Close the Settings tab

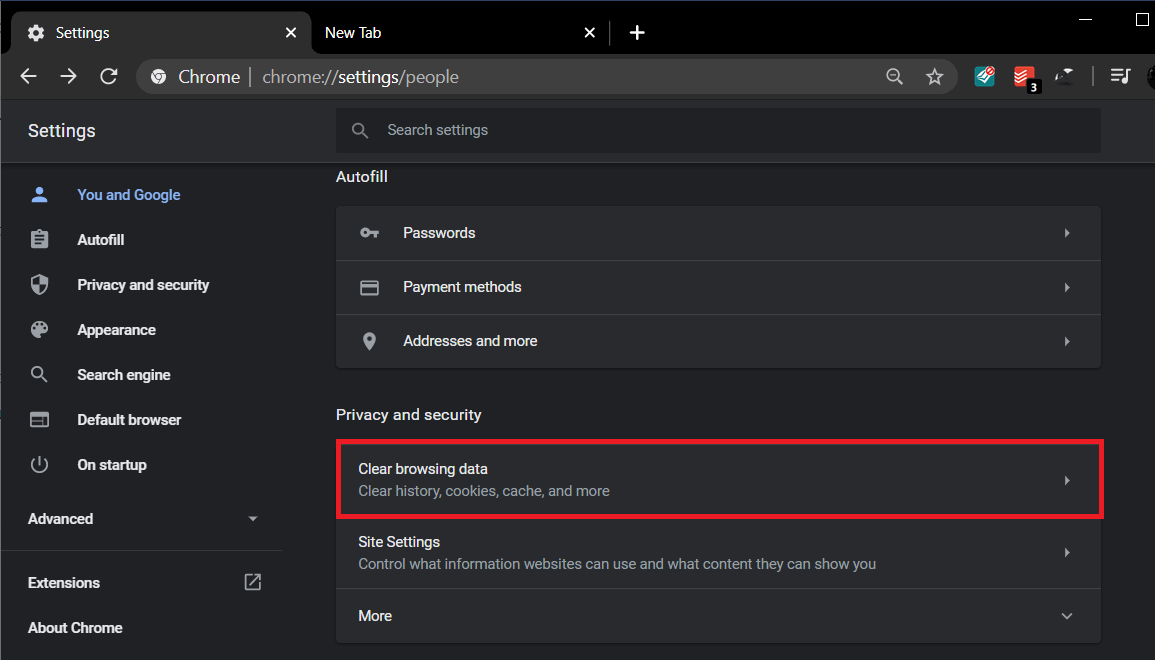point(291,32)
